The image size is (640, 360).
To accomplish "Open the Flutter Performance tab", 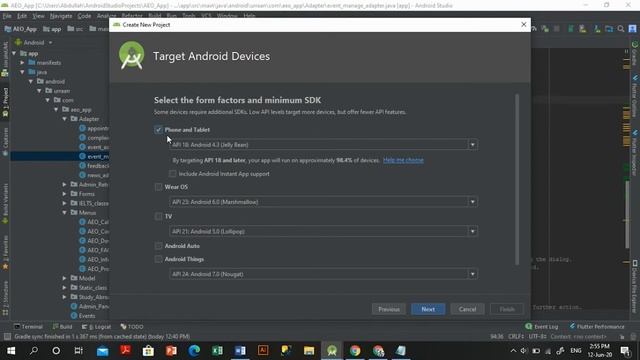I will [x=597, y=327].
